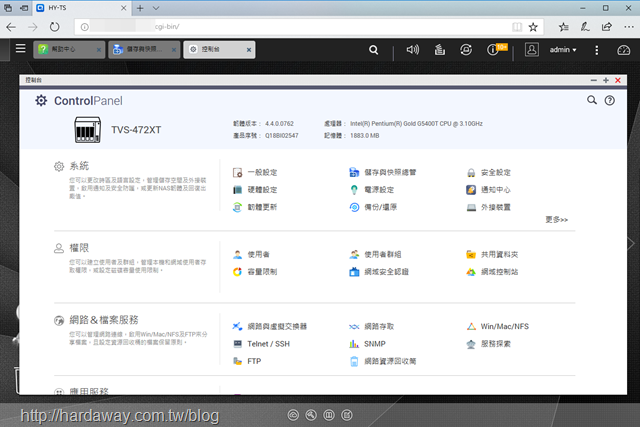This screenshot has width=640, height=427.
Task: Close the 儲存與快照 tab
Action: click(174, 50)
